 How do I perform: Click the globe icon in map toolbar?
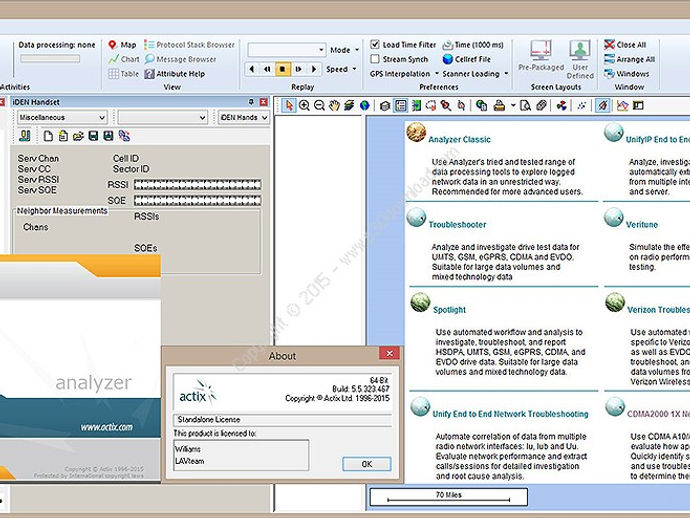364,106
